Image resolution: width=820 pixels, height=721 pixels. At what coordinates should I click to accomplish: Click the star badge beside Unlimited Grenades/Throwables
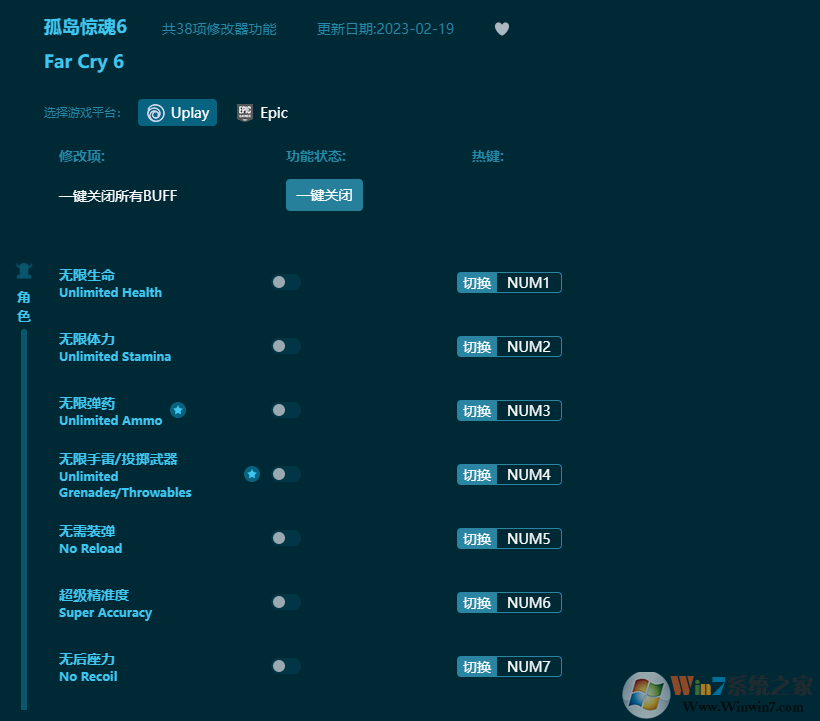click(252, 474)
